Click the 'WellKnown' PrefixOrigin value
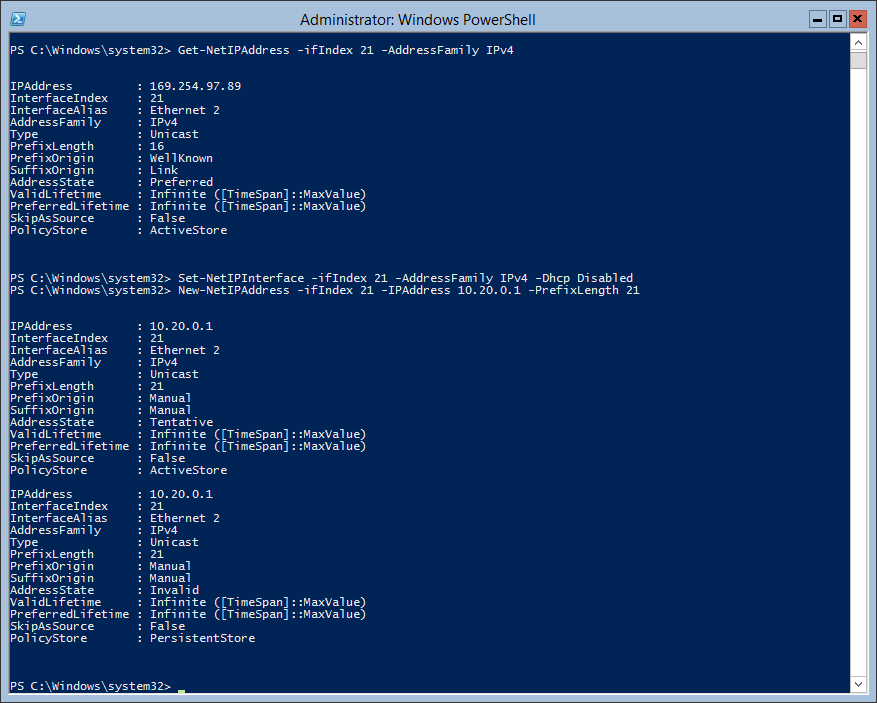Image resolution: width=877 pixels, height=703 pixels. [181, 158]
